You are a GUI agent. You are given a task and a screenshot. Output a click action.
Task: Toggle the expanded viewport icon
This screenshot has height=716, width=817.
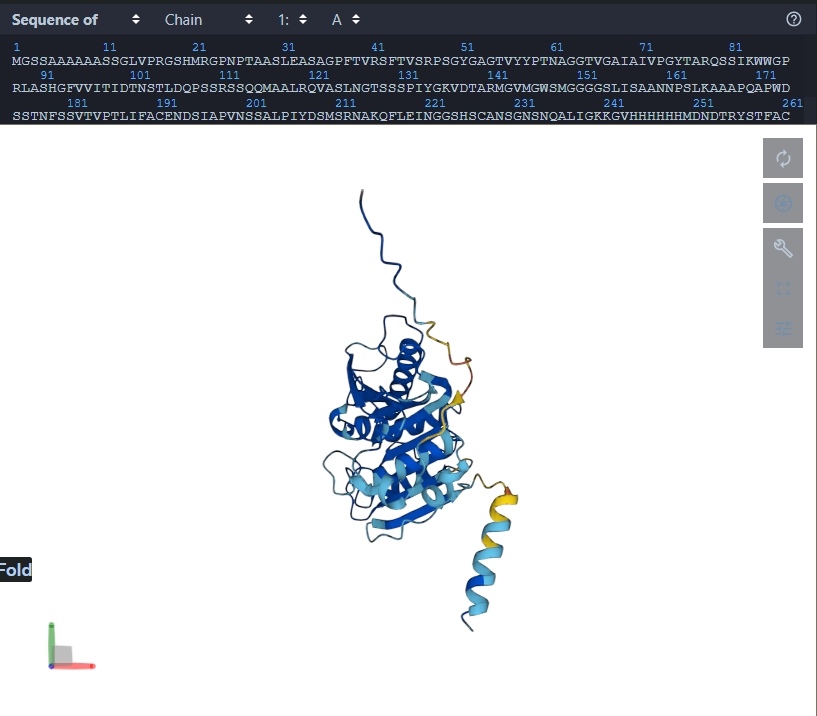(783, 289)
